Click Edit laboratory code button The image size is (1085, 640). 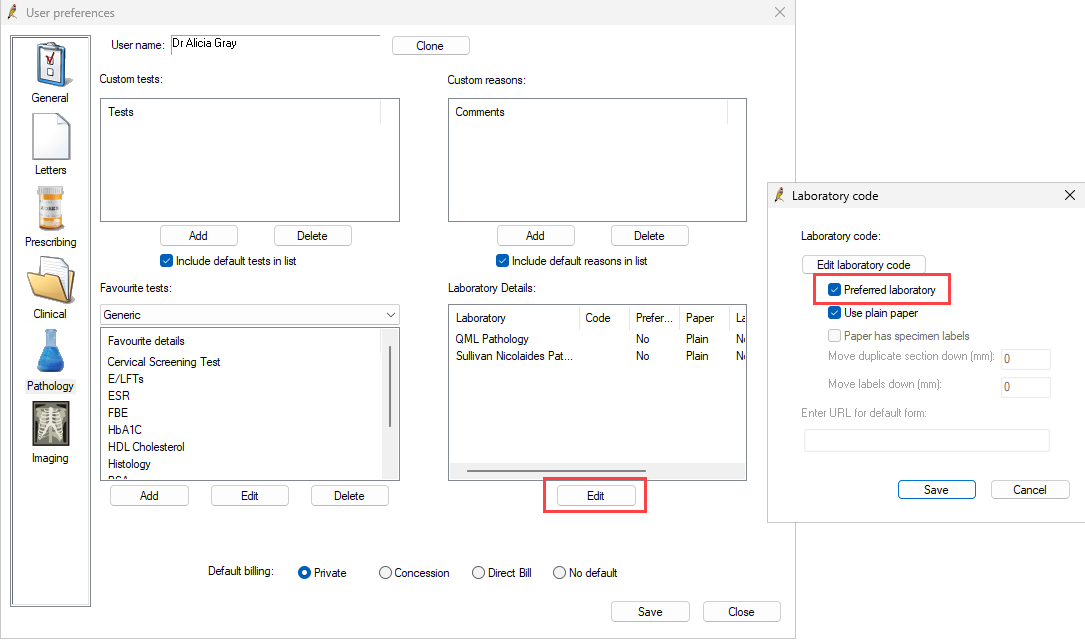863,265
